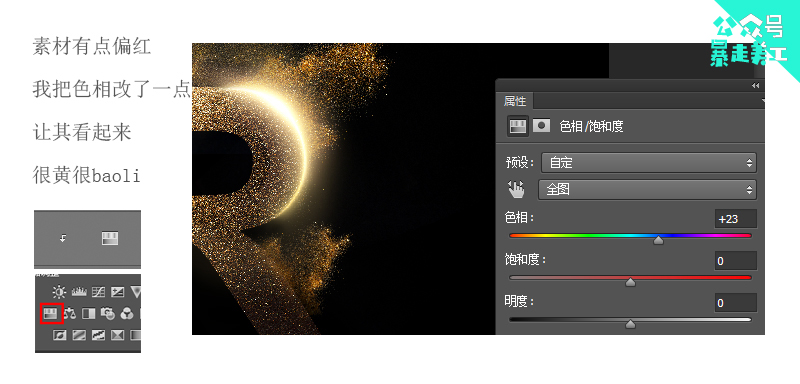Click the lightness value field showing 0

click(x=735, y=303)
